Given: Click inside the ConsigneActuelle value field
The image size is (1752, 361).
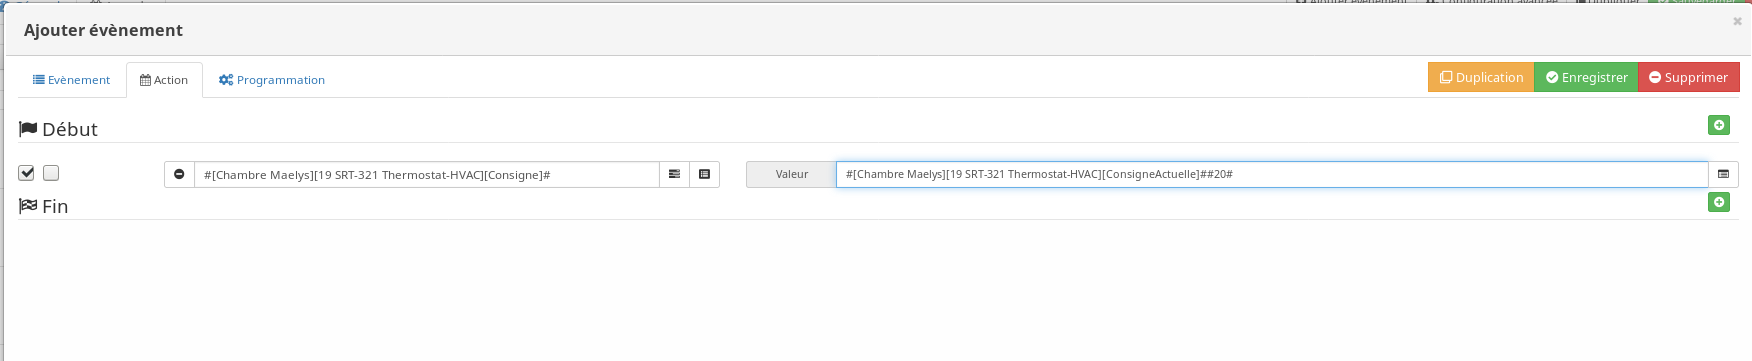Looking at the screenshot, I should coord(1272,174).
